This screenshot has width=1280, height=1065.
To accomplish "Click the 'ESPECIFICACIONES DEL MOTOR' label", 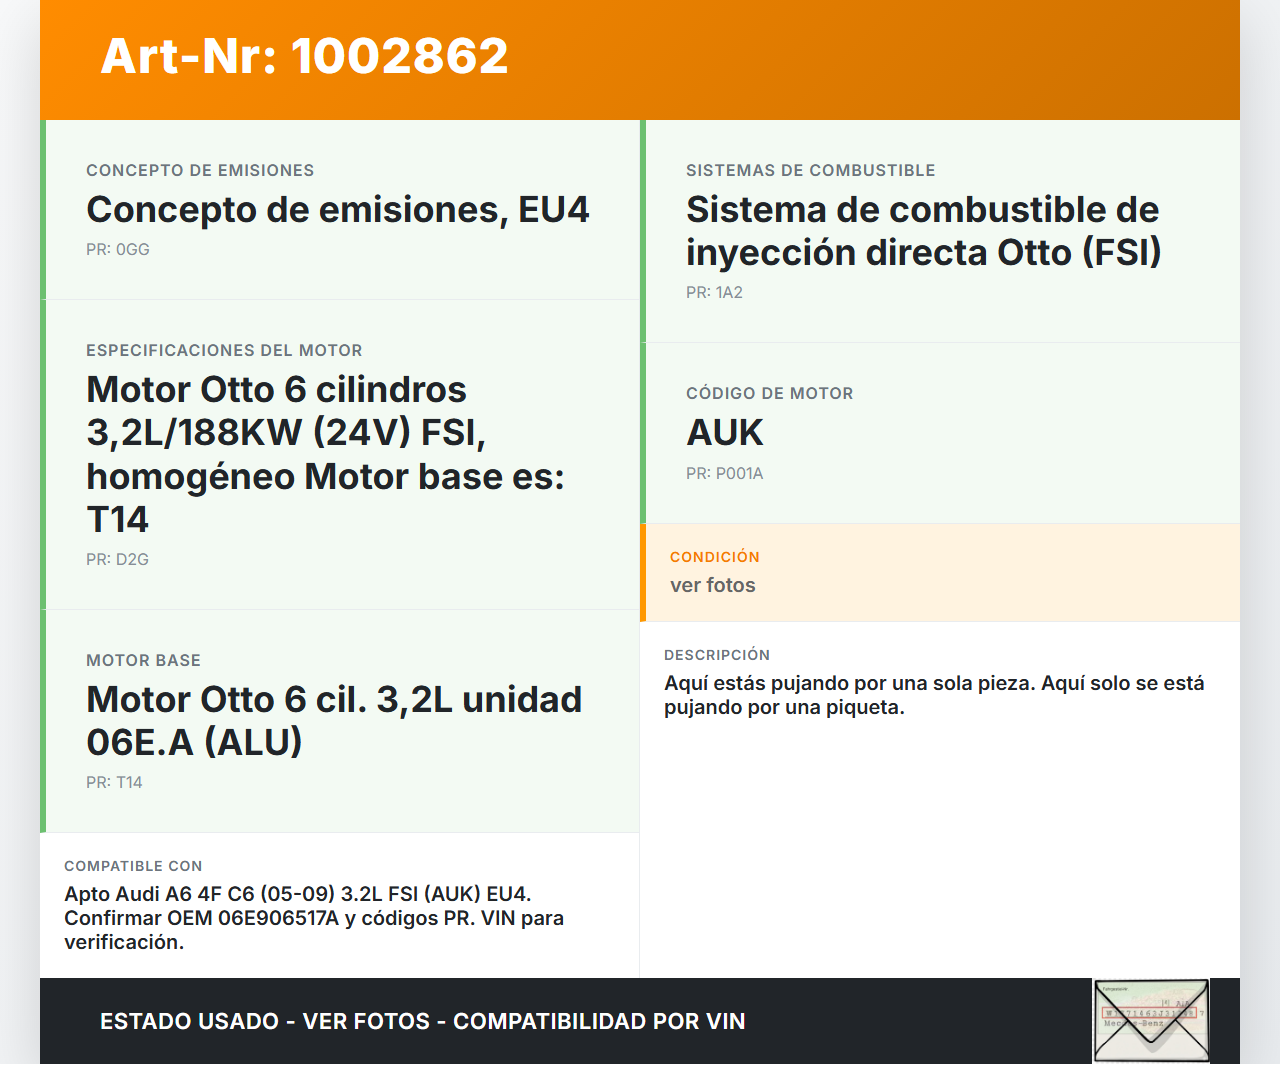I will pos(224,351).
